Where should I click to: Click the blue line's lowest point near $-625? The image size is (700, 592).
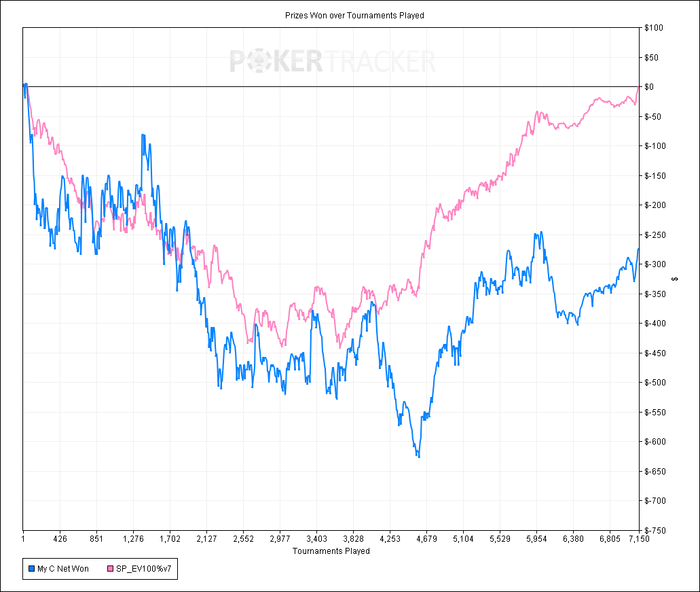(418, 456)
